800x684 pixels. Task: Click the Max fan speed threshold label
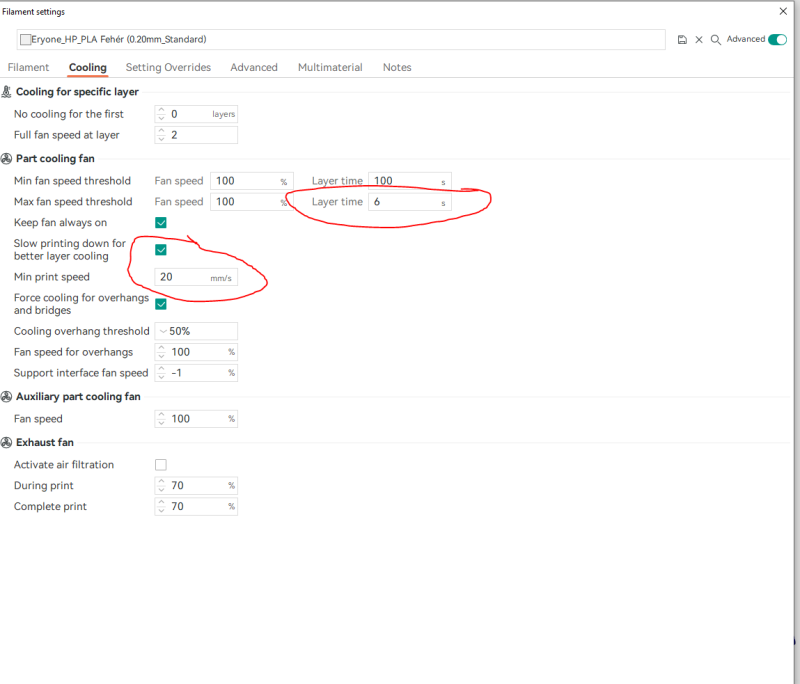(73, 201)
